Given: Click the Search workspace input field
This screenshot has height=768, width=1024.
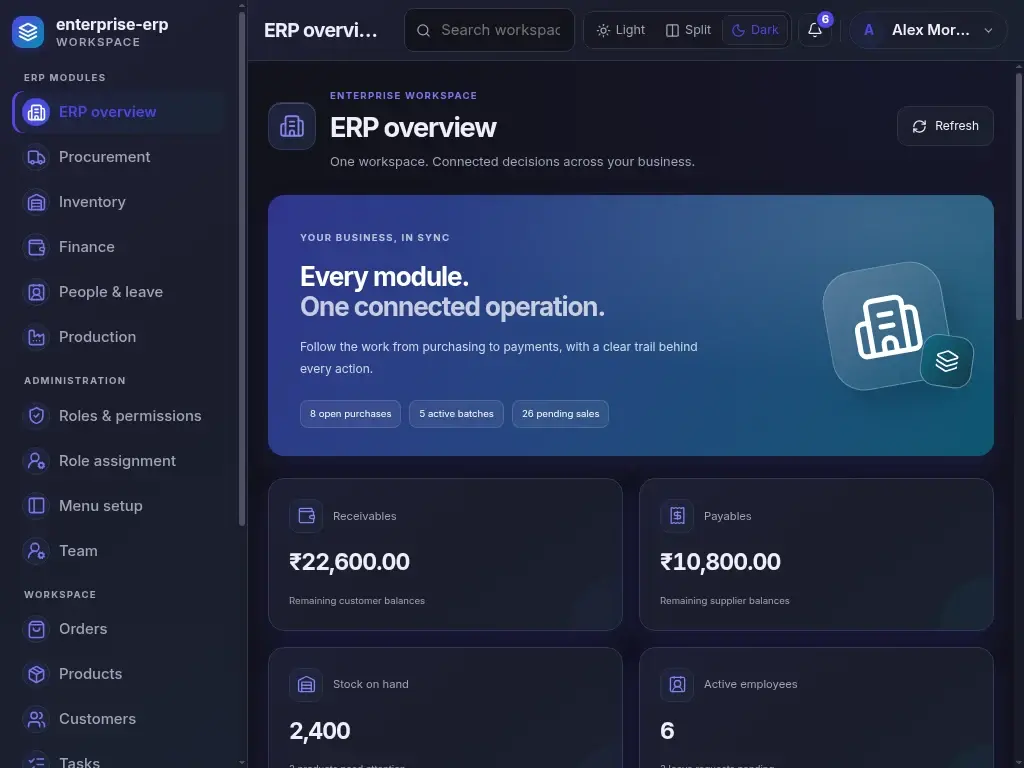Looking at the screenshot, I should (x=489, y=30).
